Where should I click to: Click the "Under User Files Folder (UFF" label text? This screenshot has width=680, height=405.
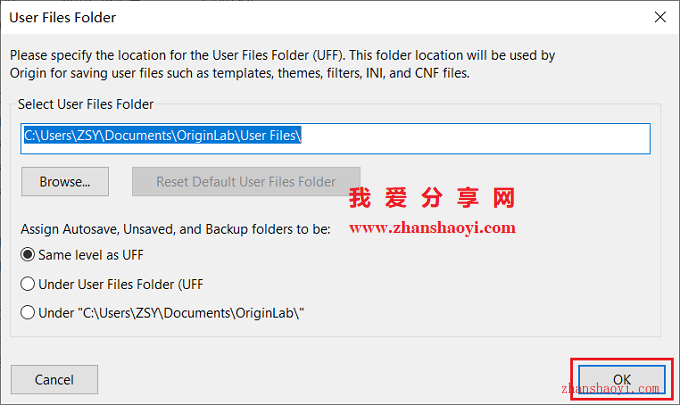[121, 284]
